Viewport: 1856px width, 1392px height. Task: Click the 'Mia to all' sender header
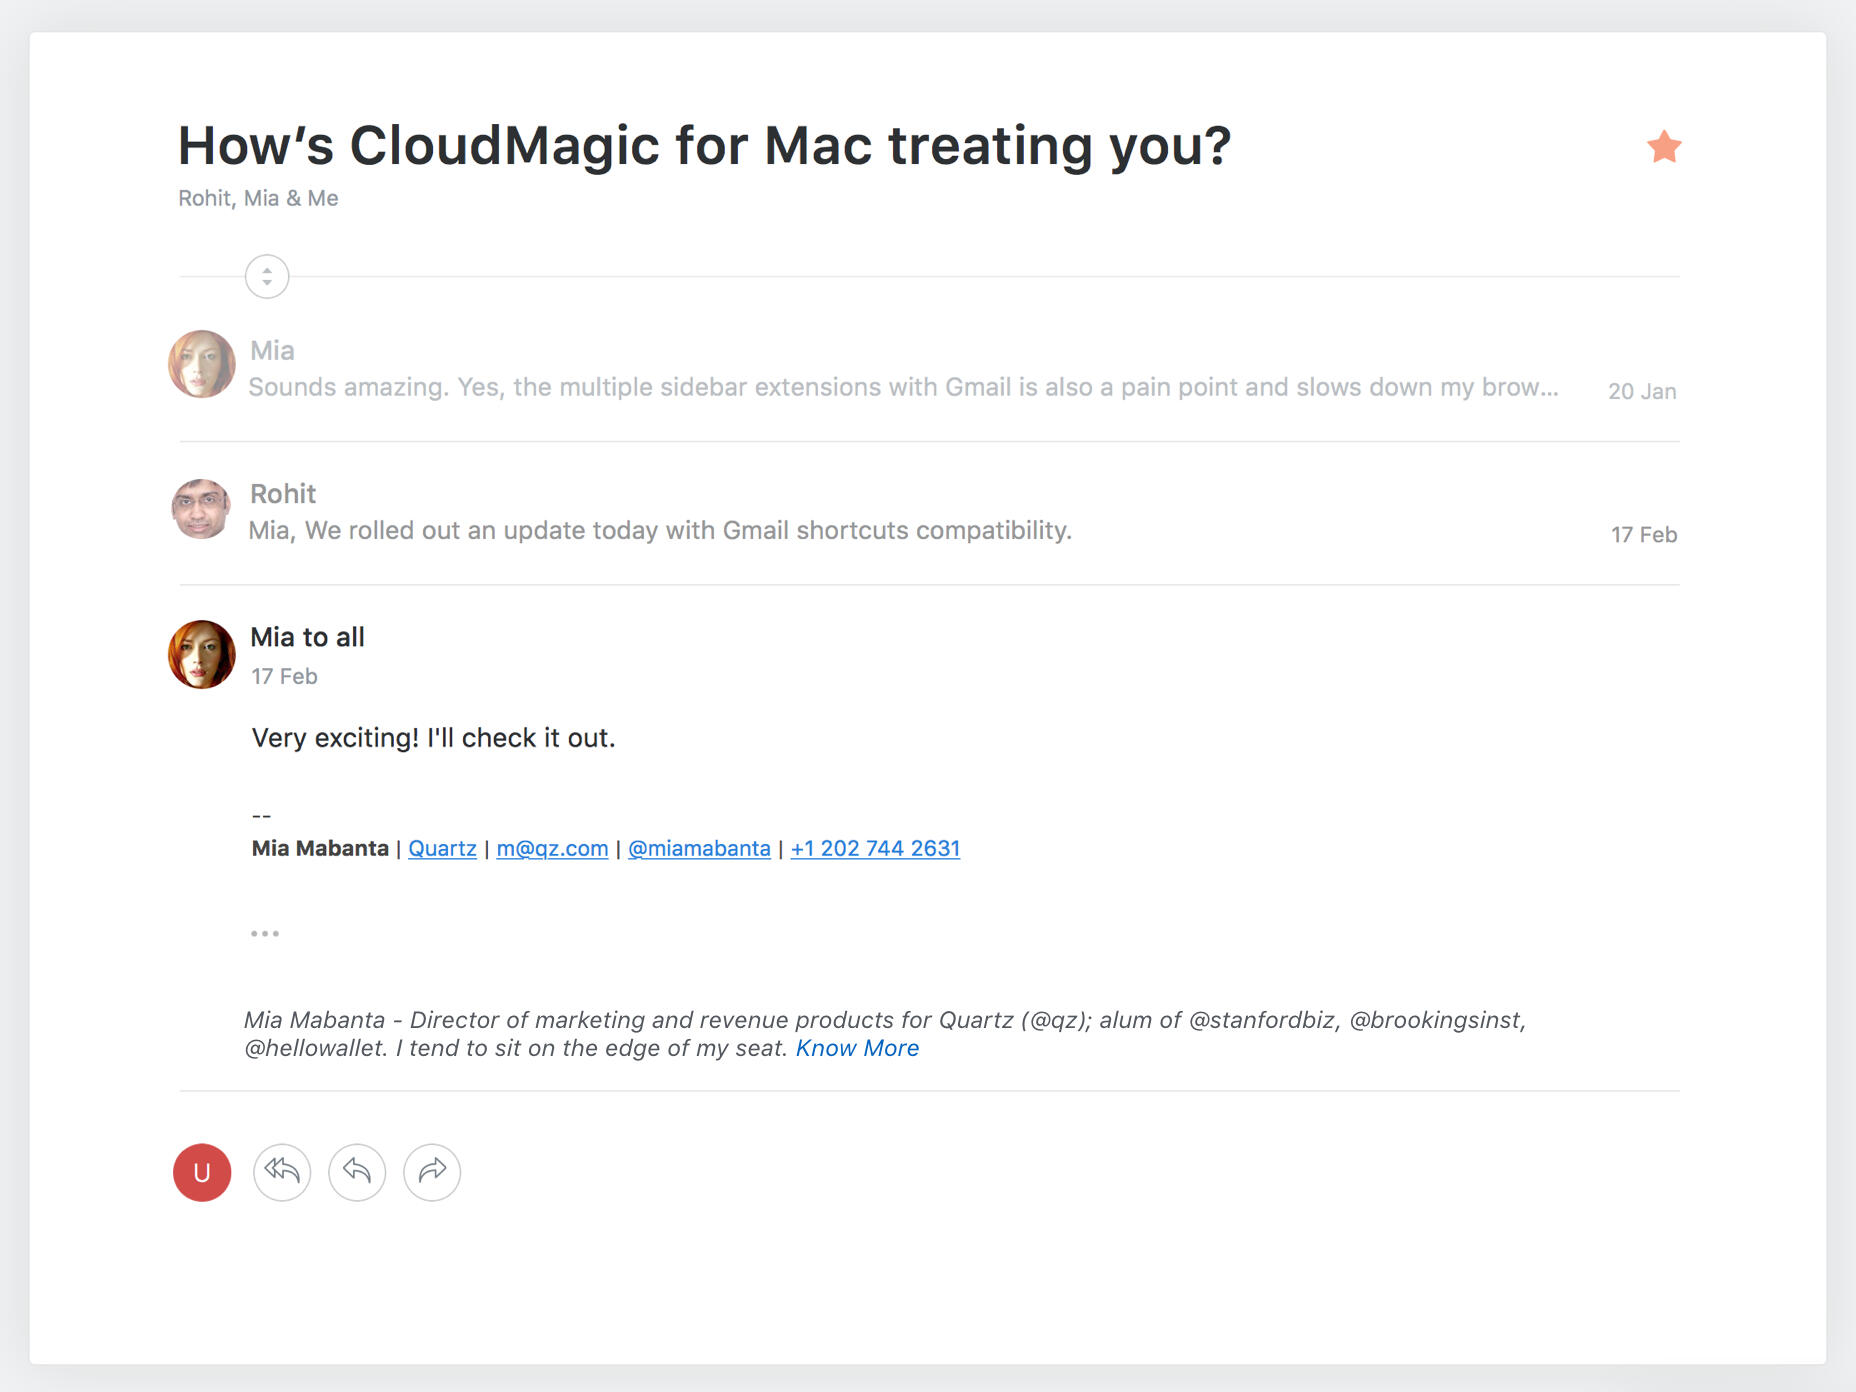point(307,638)
